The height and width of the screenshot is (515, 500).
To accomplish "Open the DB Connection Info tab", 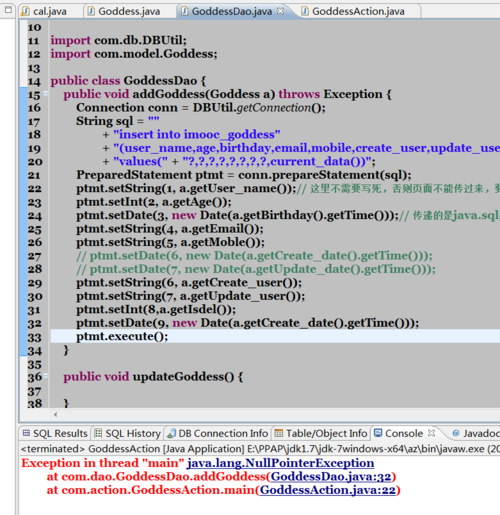I will pos(218,433).
